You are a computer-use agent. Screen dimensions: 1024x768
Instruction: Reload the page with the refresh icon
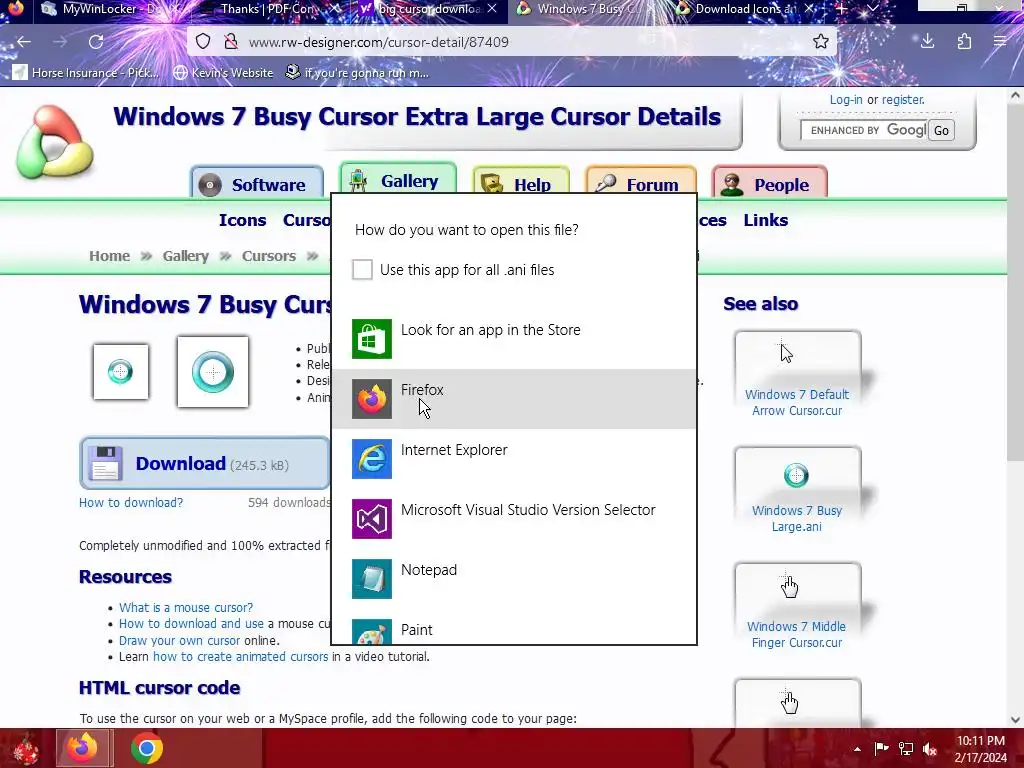pos(96,42)
